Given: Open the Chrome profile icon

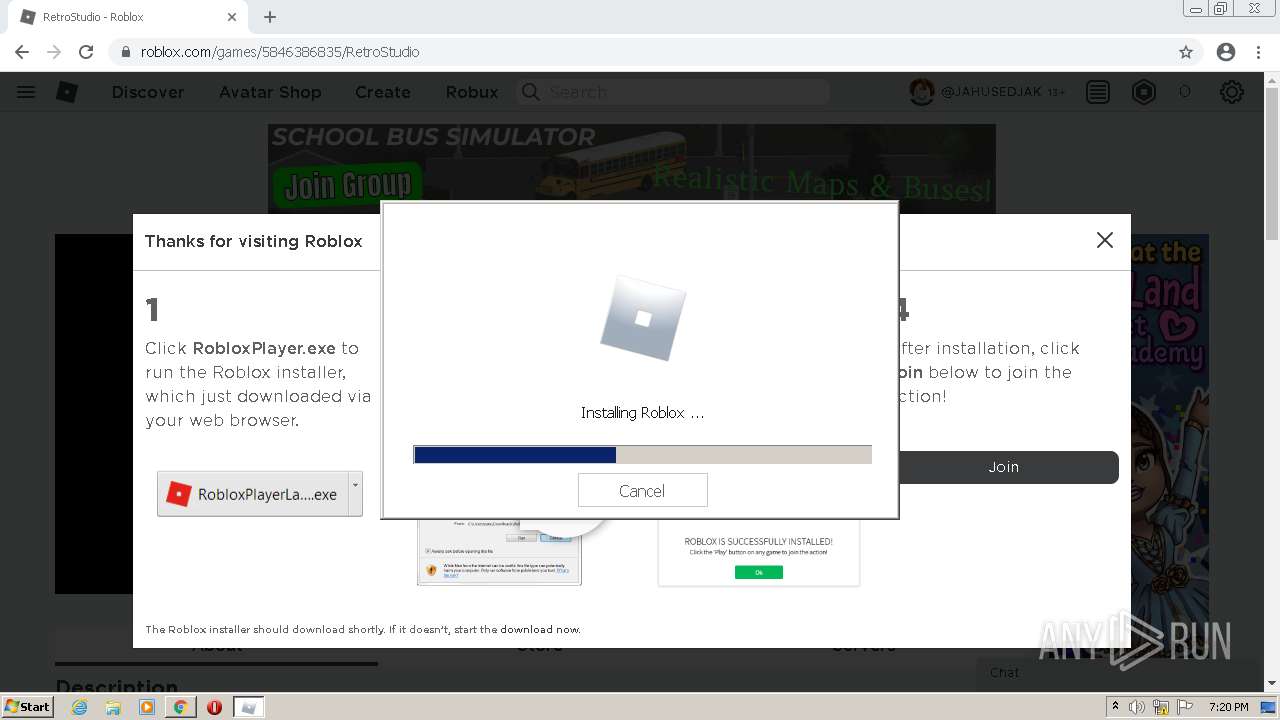Looking at the screenshot, I should point(1226,52).
